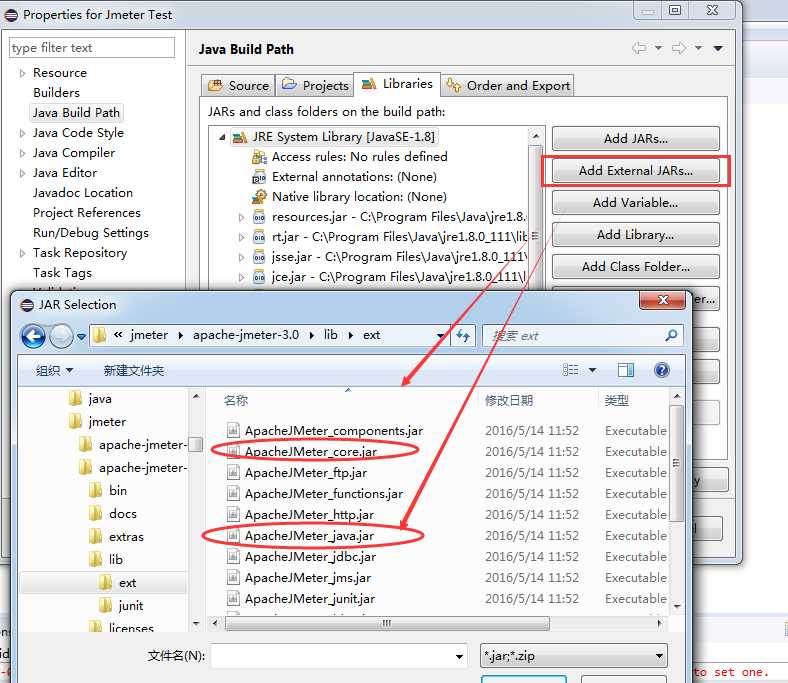Sort by 类型 column header

[617, 401]
